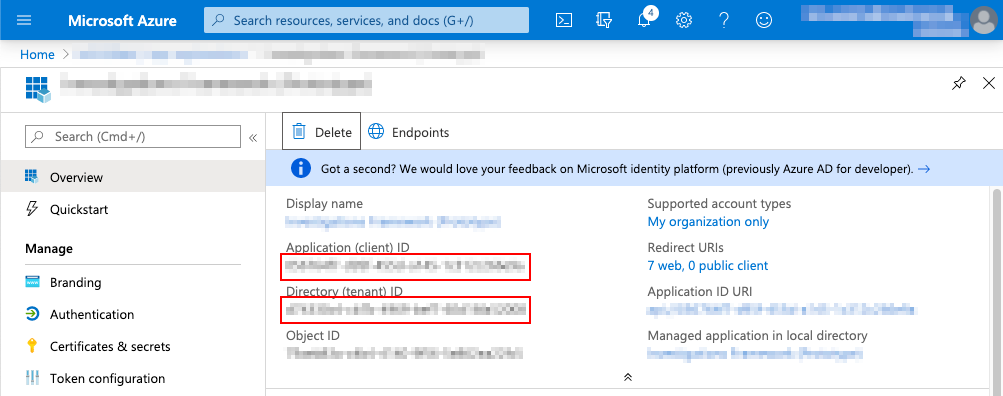Pin this blade with the pin icon

[958, 83]
